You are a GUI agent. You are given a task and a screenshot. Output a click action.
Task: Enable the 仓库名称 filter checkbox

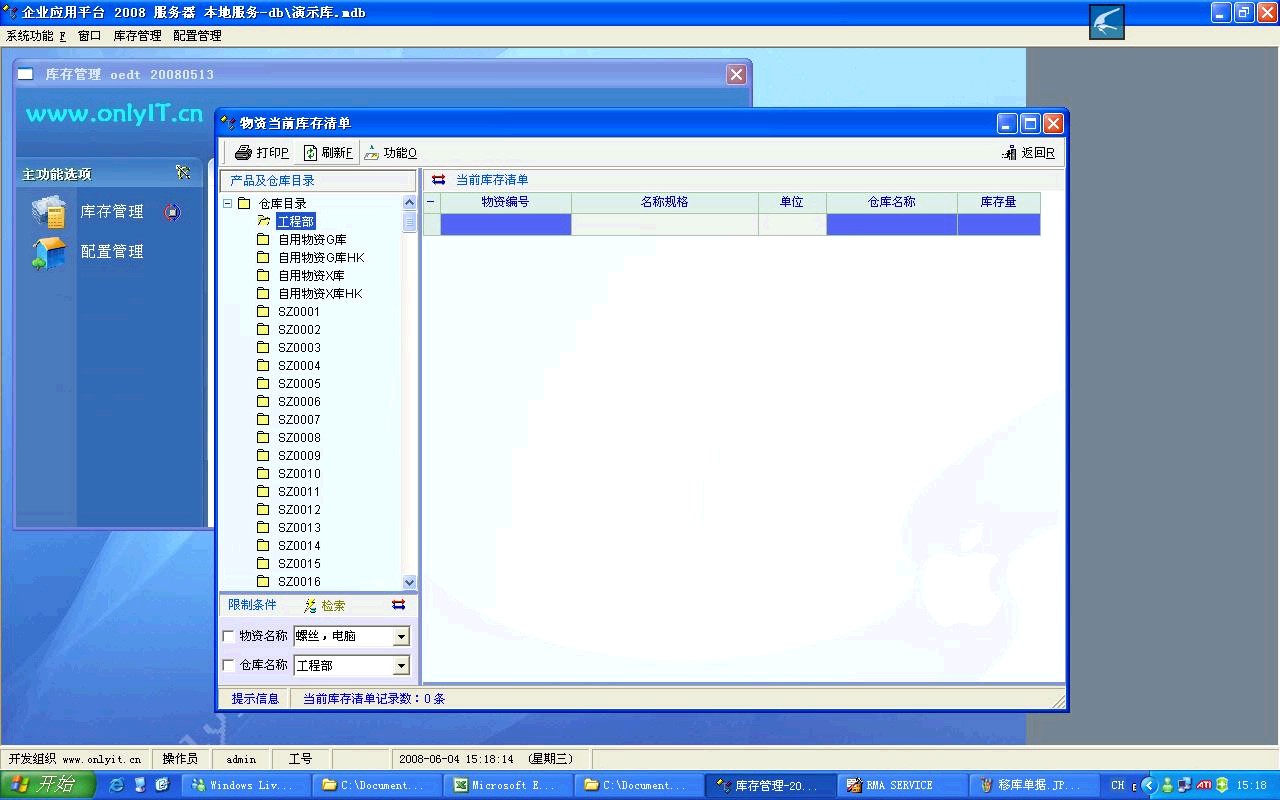tap(228, 665)
